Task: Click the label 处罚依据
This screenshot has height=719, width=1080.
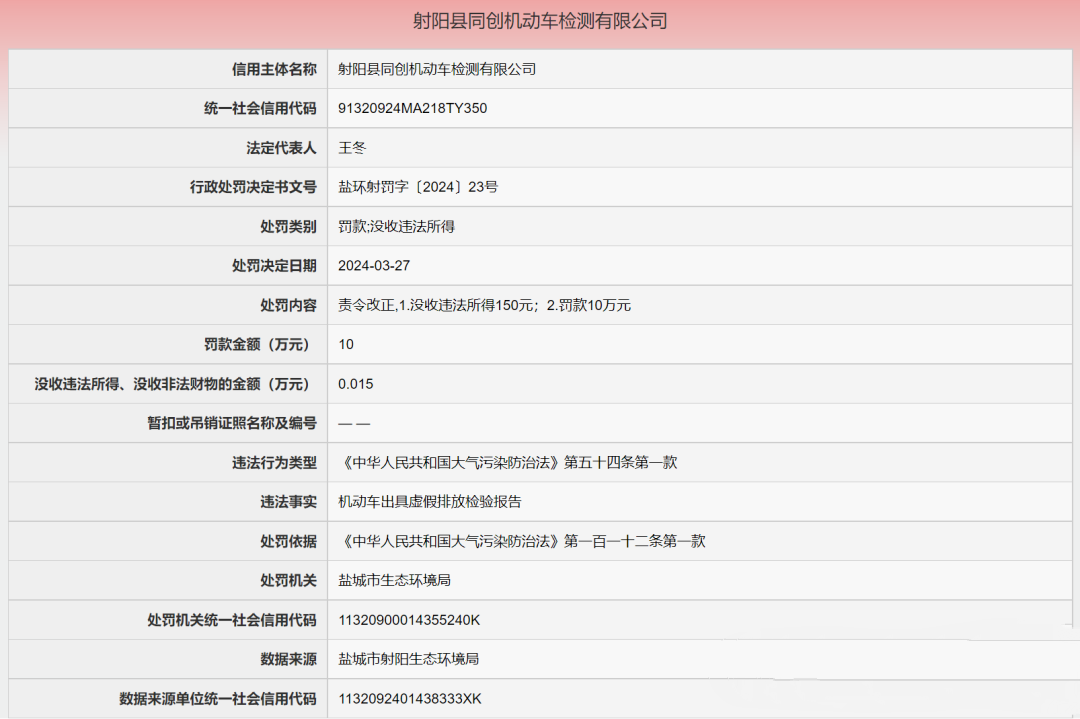Action: 288,541
